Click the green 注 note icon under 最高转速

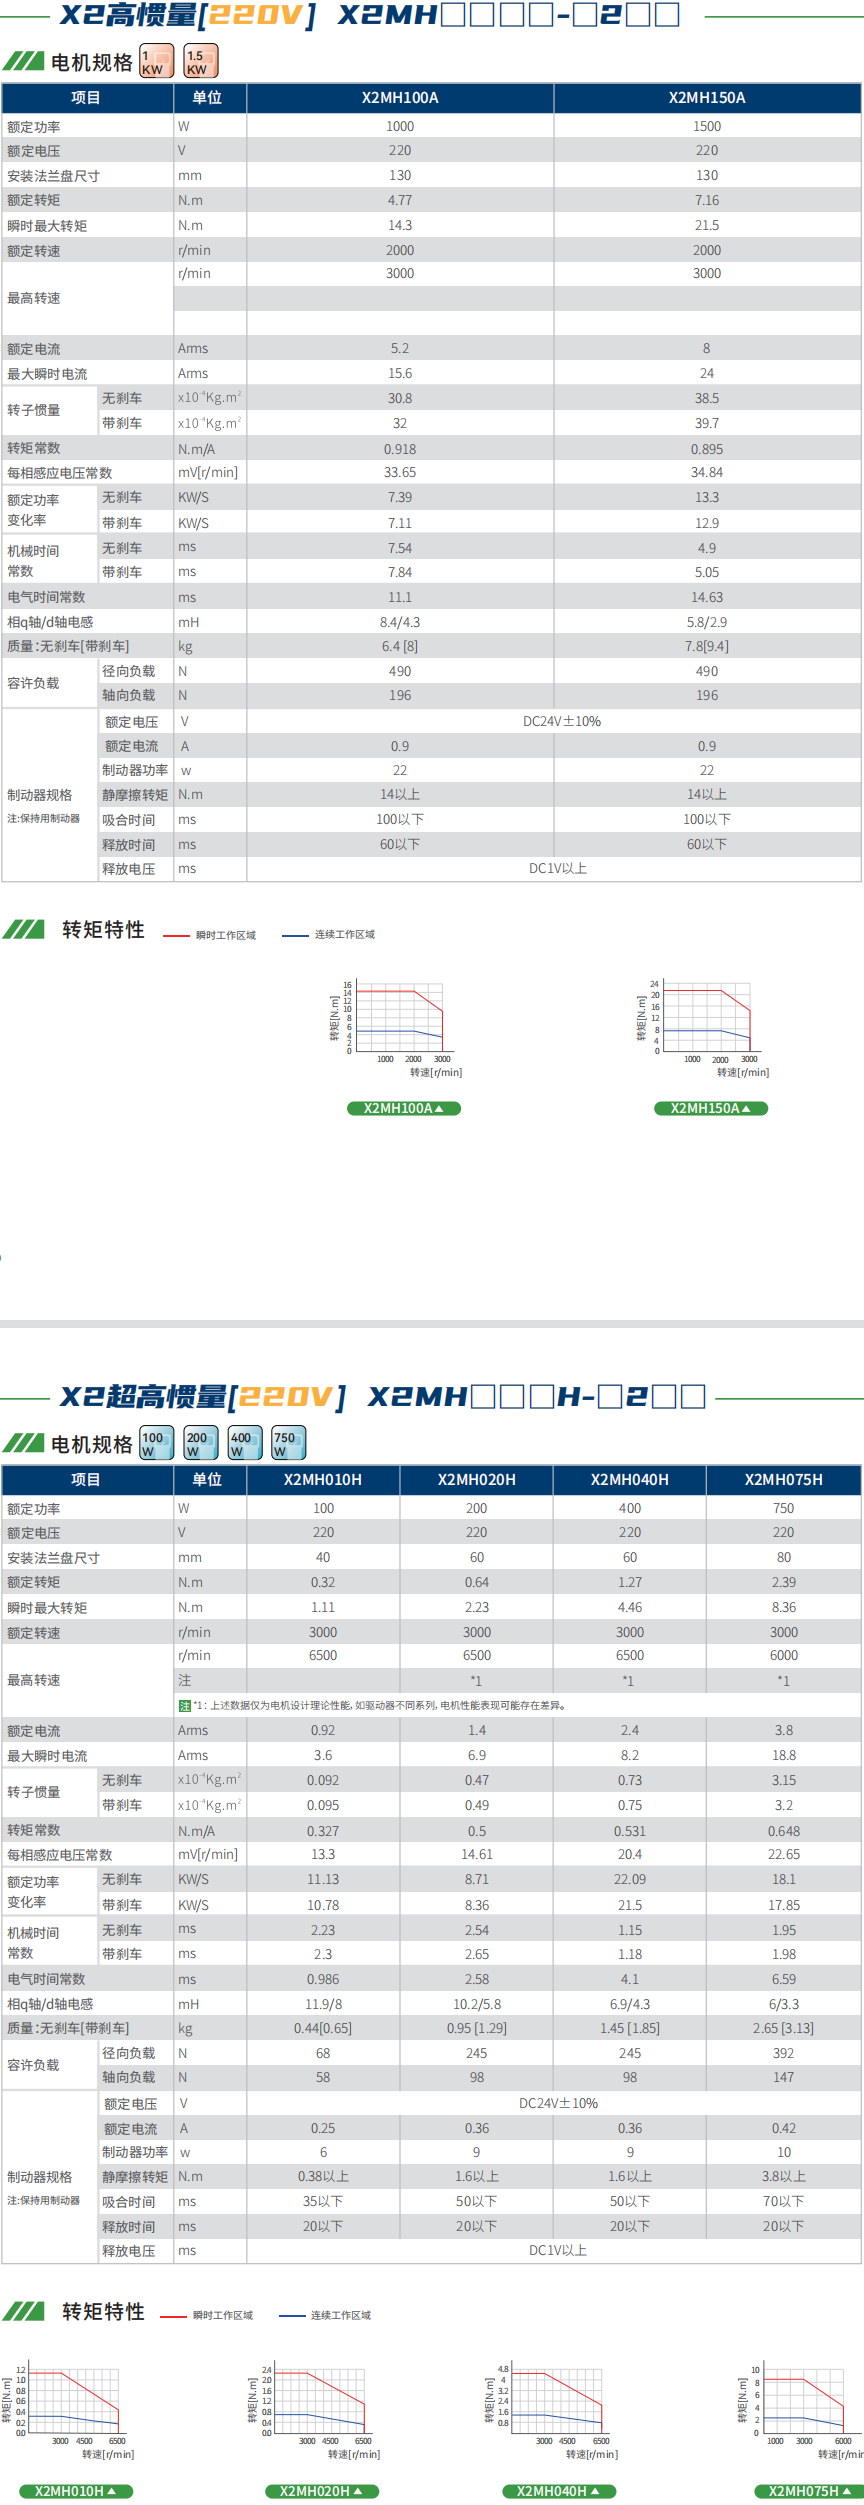(184, 1706)
